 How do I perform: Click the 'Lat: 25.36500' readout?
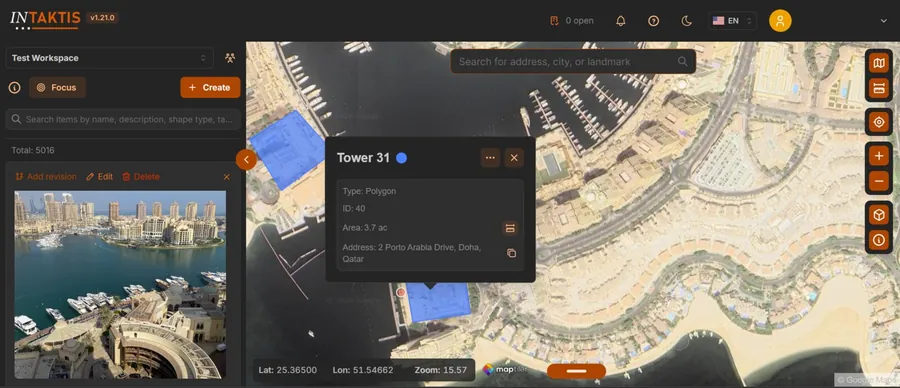288,370
